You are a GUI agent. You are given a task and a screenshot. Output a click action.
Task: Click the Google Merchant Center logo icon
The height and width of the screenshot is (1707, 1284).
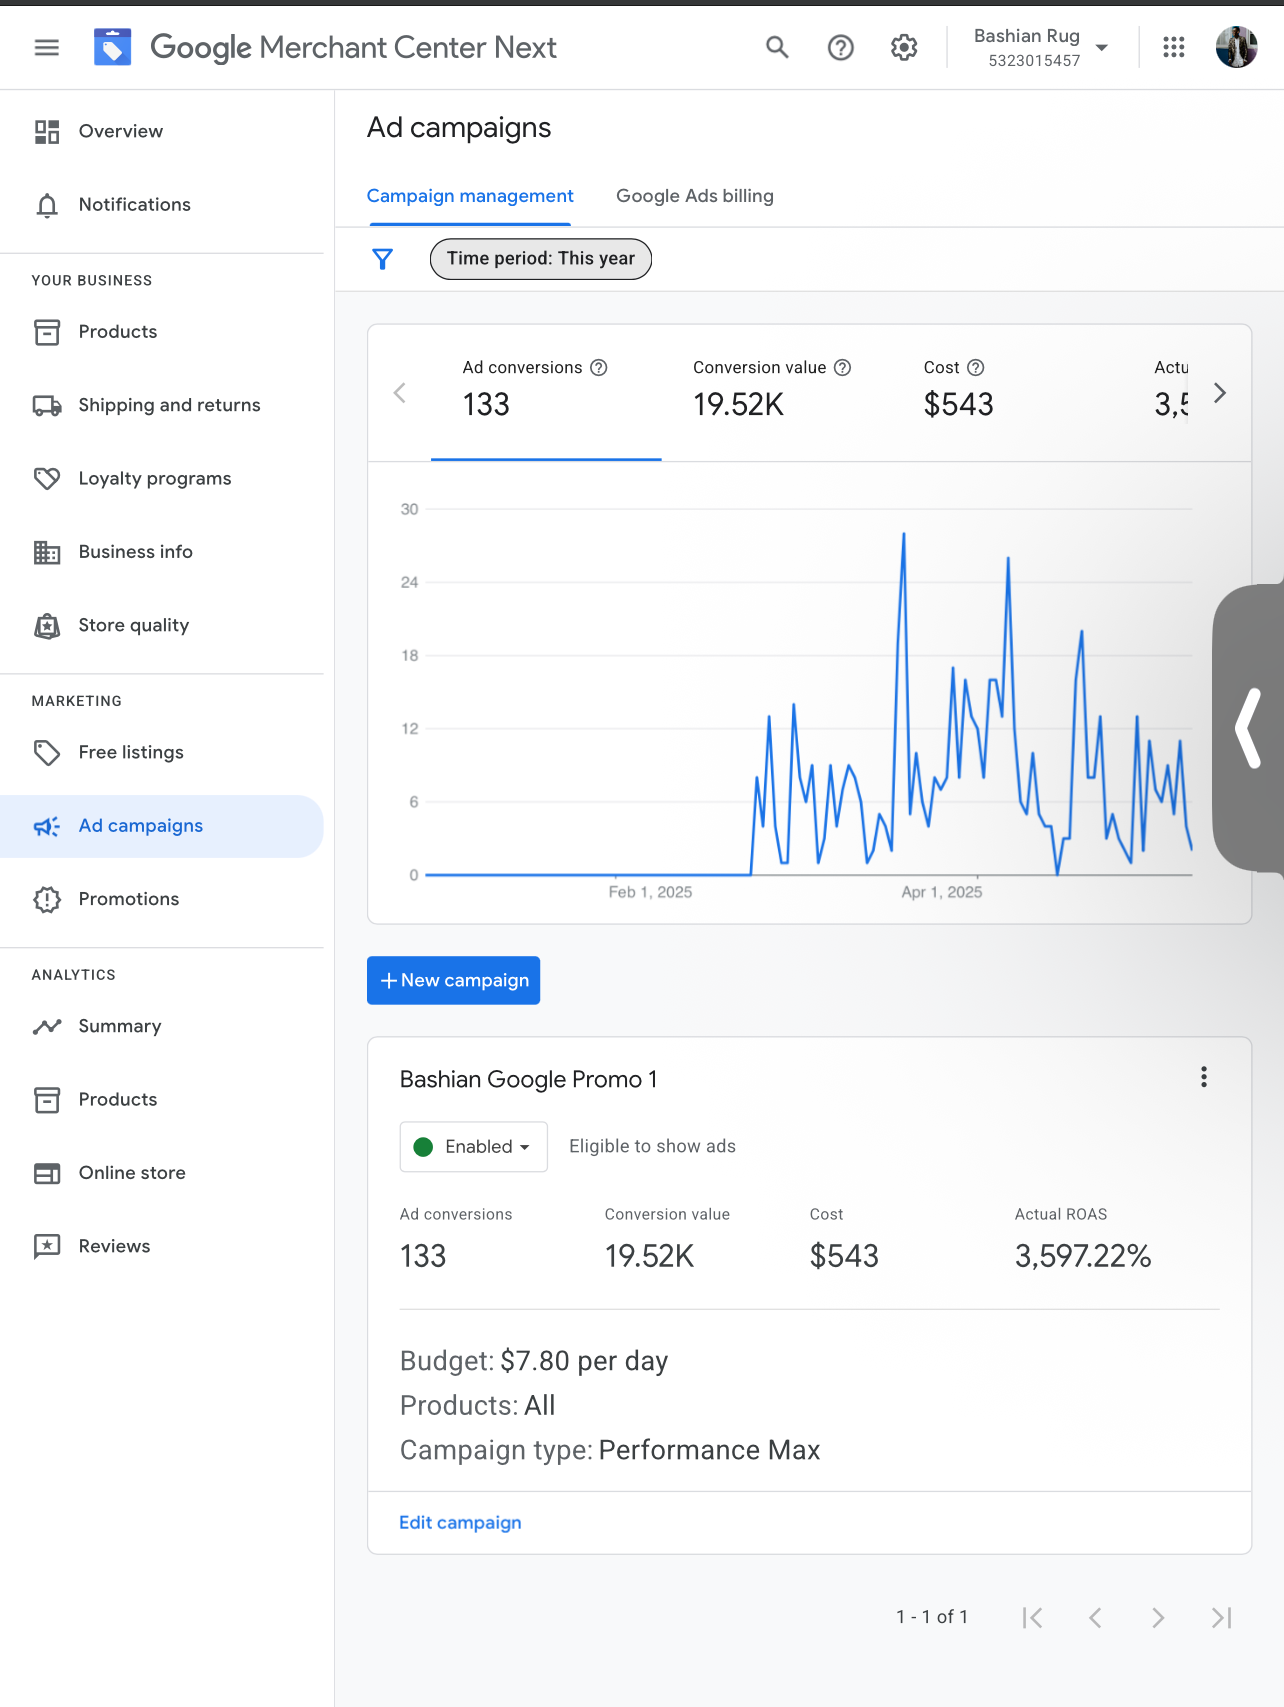(x=112, y=47)
